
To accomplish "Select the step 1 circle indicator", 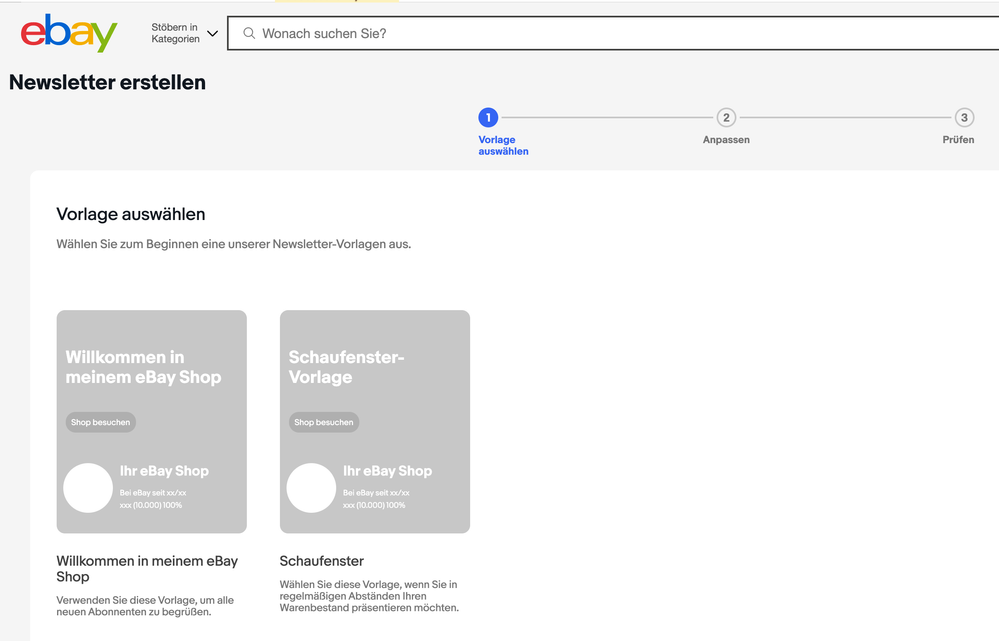I will (x=488, y=118).
